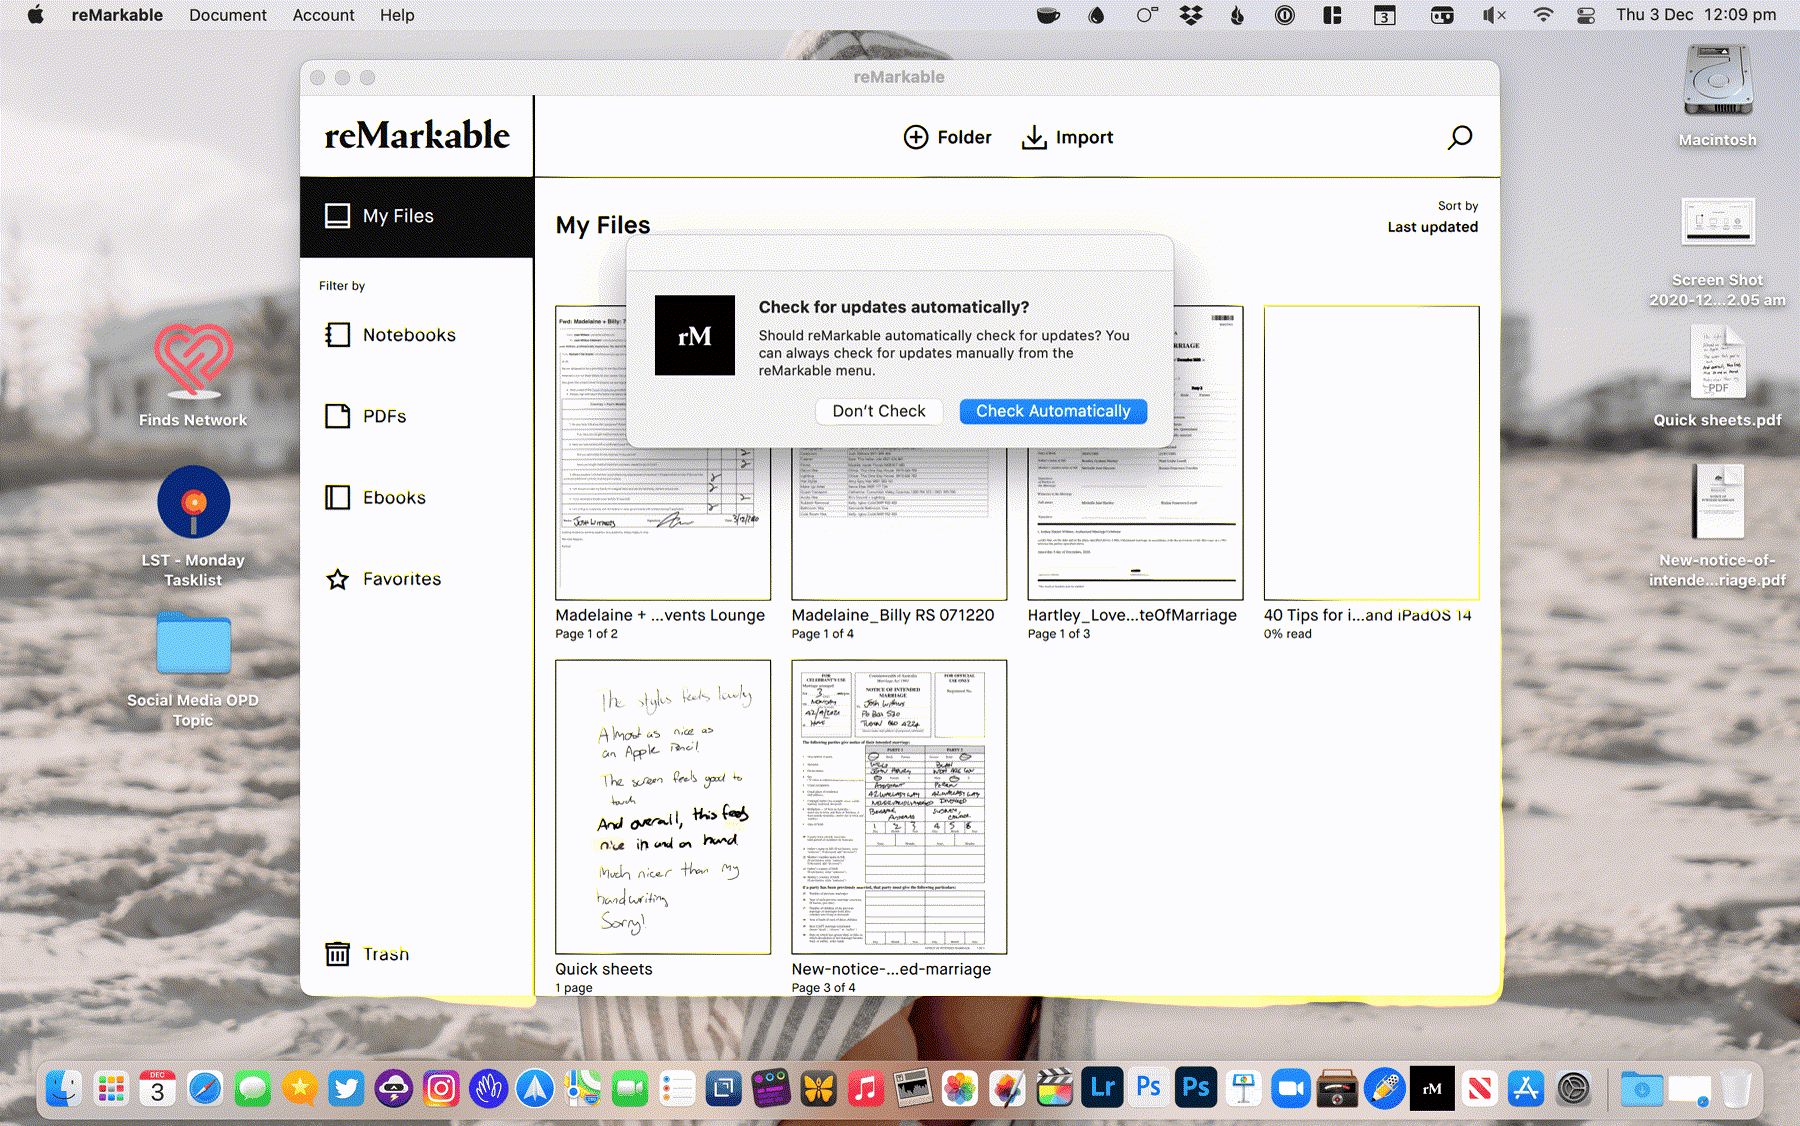The height and width of the screenshot is (1126, 1800).
Task: Open the Help menu
Action: 397,15
